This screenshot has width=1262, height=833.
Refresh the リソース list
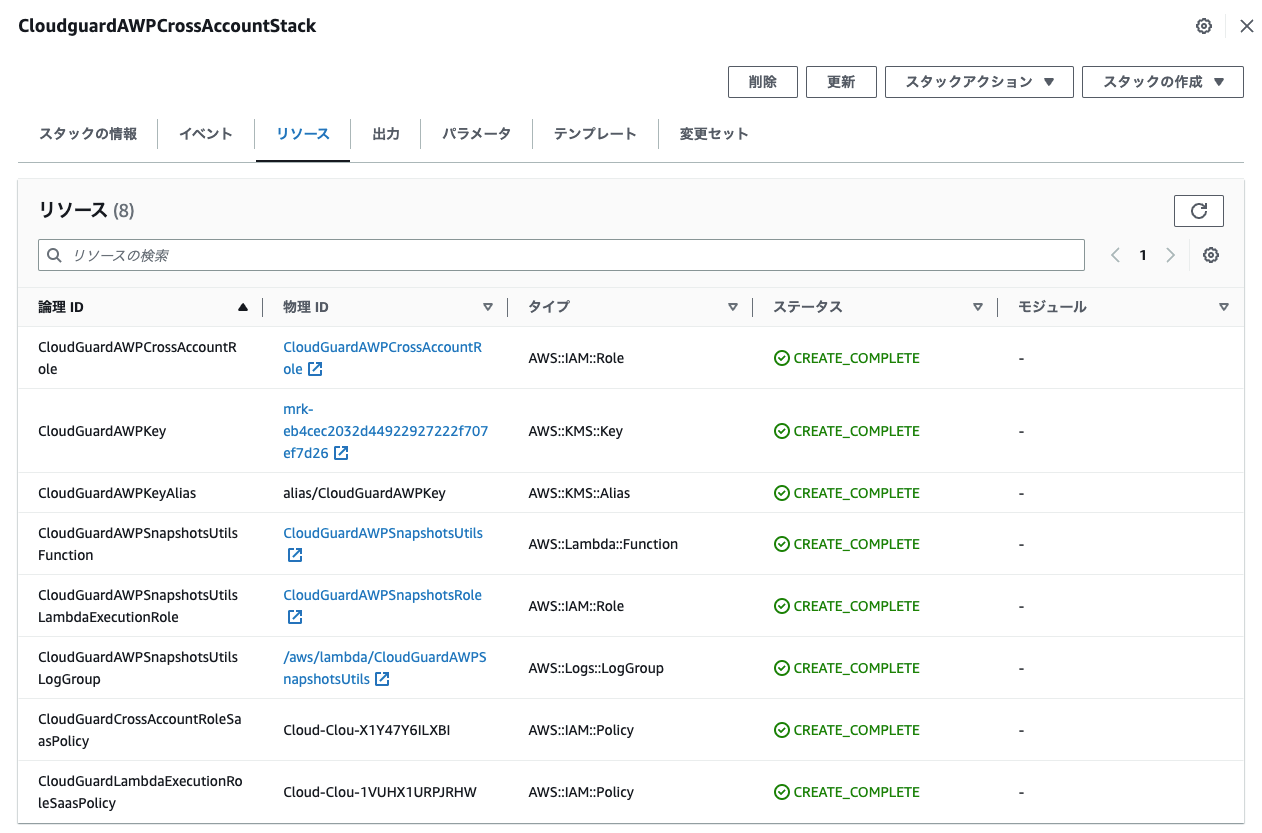(x=1198, y=210)
